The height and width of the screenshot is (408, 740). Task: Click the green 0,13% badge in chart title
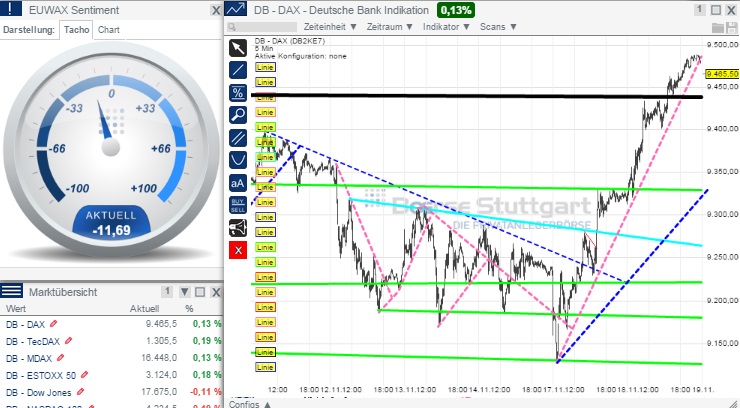pyautogui.click(x=455, y=10)
